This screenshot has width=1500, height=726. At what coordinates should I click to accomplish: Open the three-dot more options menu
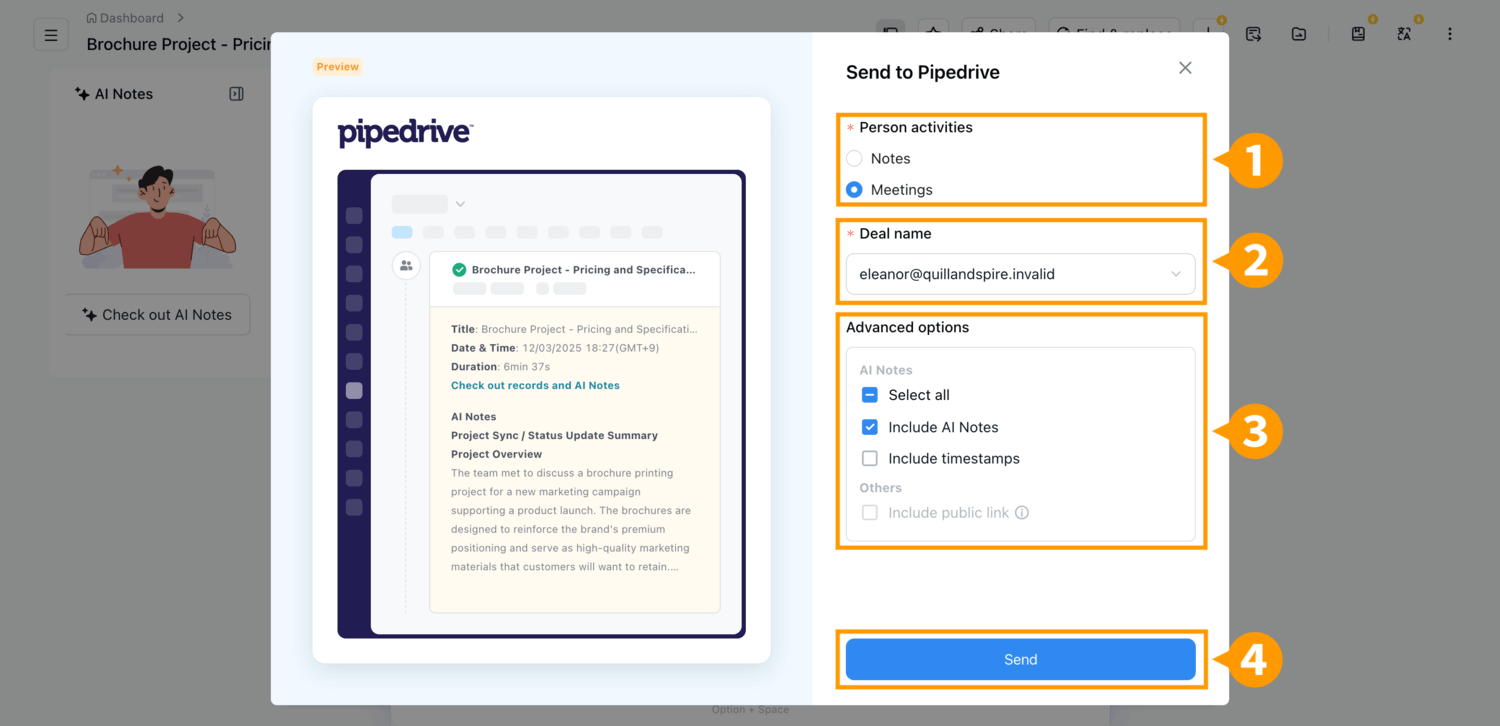point(1450,34)
